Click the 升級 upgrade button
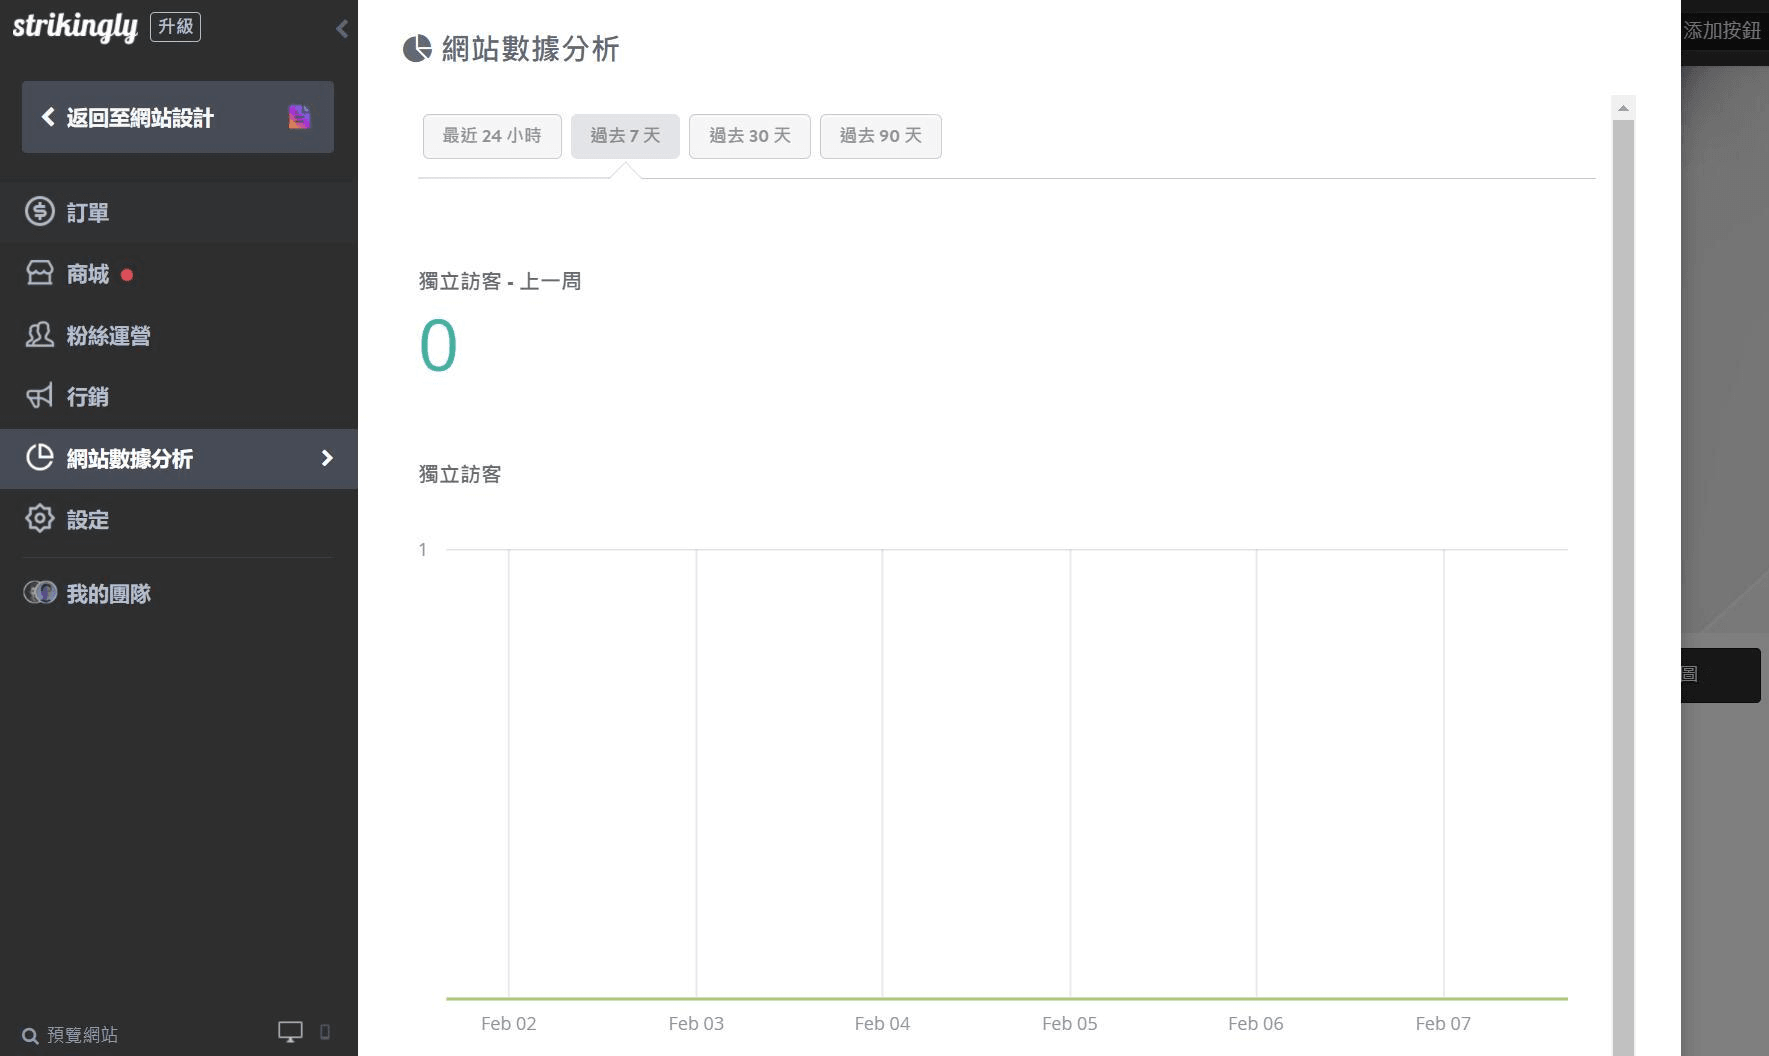The width and height of the screenshot is (1769, 1056). pyautogui.click(x=175, y=26)
